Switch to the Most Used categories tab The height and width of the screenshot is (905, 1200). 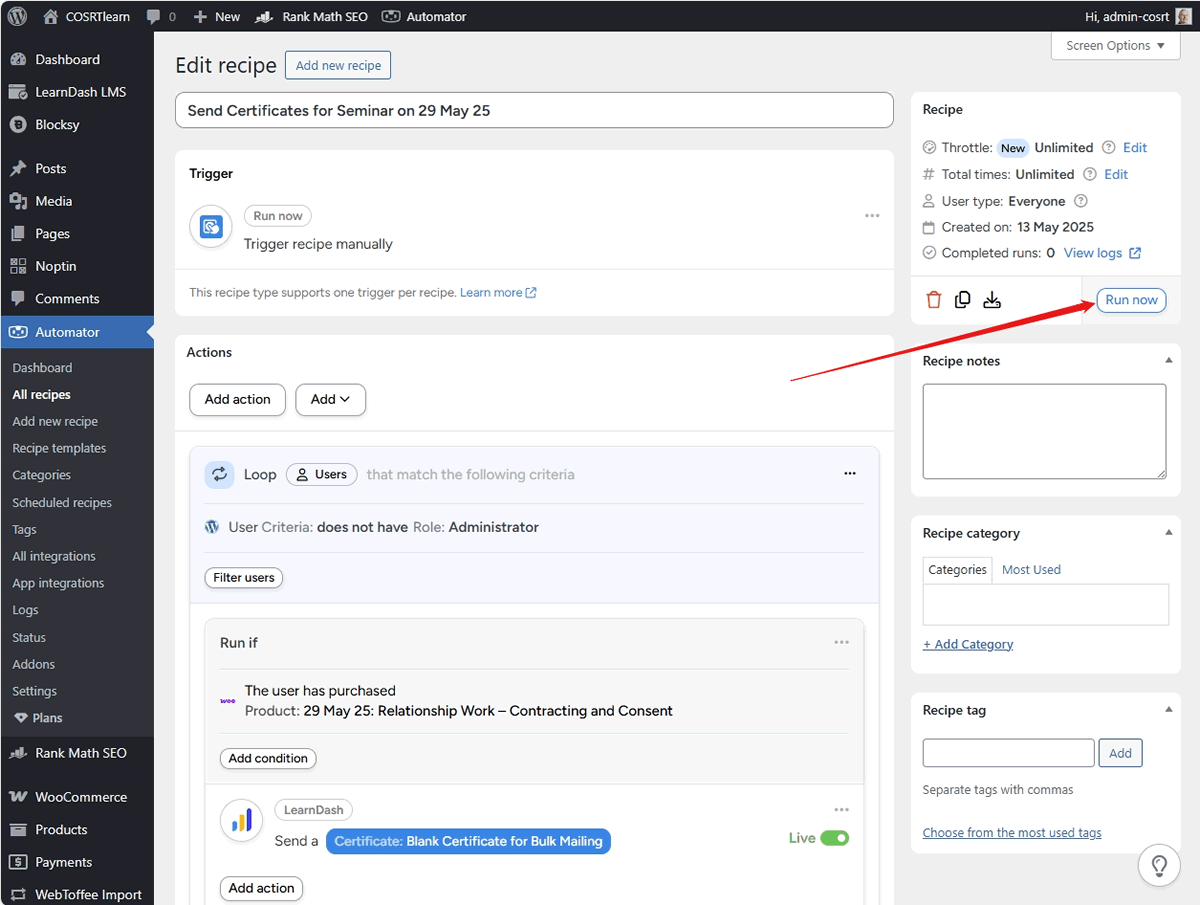(x=1031, y=569)
